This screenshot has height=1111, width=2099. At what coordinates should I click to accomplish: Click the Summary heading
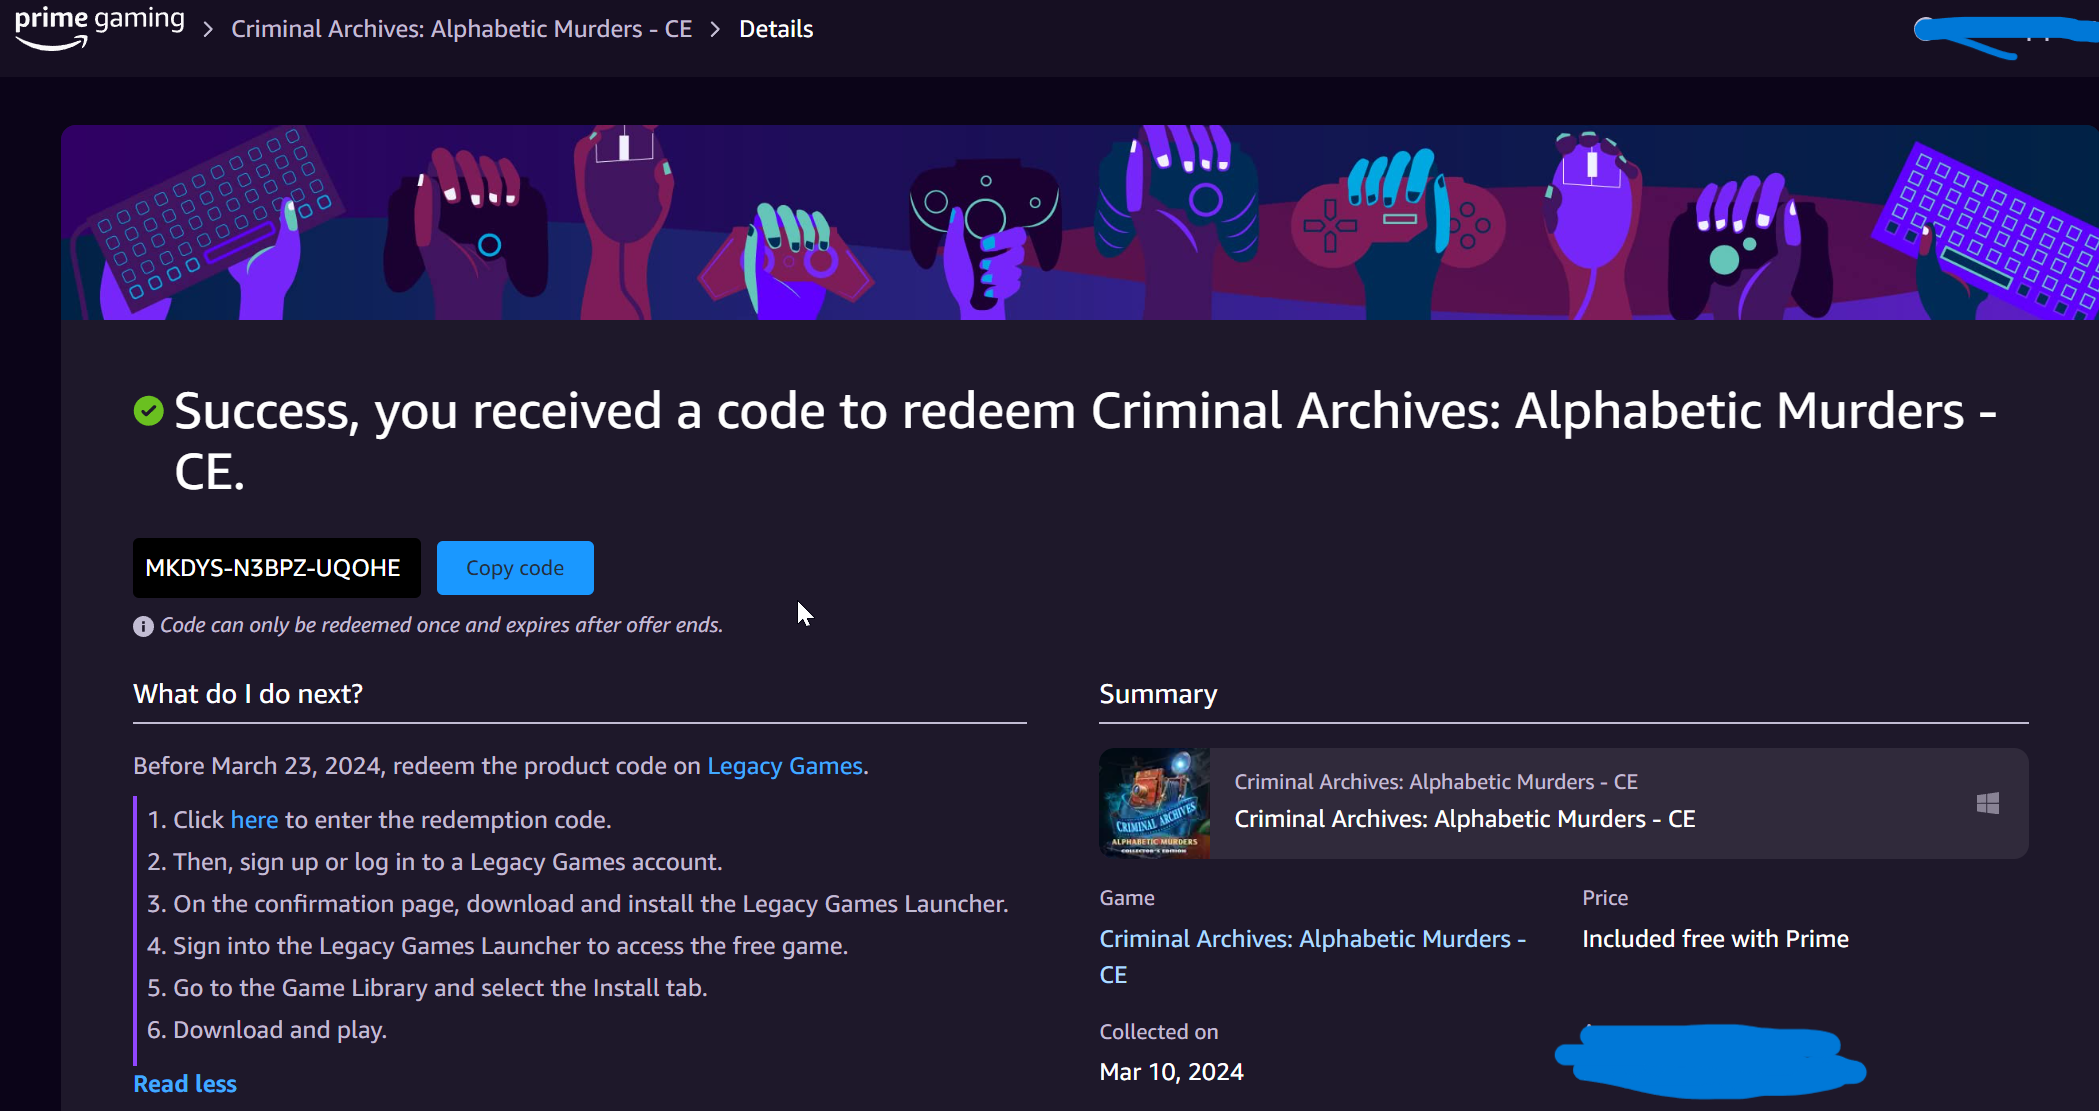click(1158, 694)
